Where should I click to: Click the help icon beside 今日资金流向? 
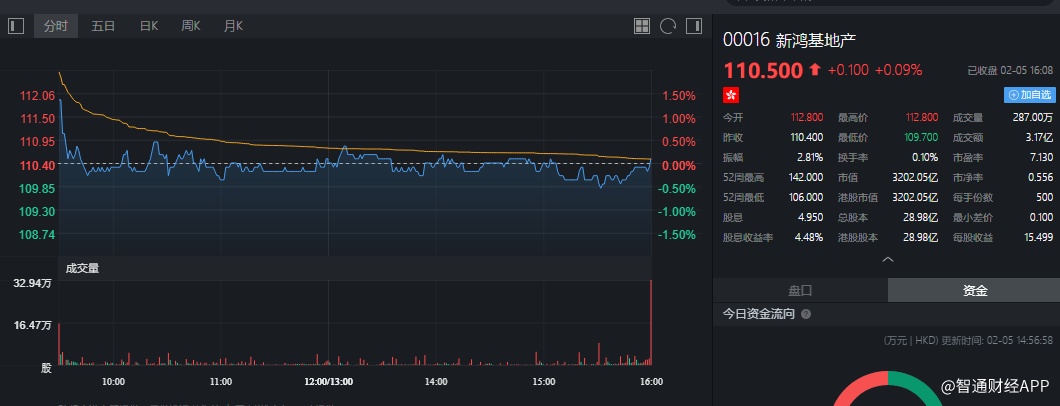pos(806,314)
